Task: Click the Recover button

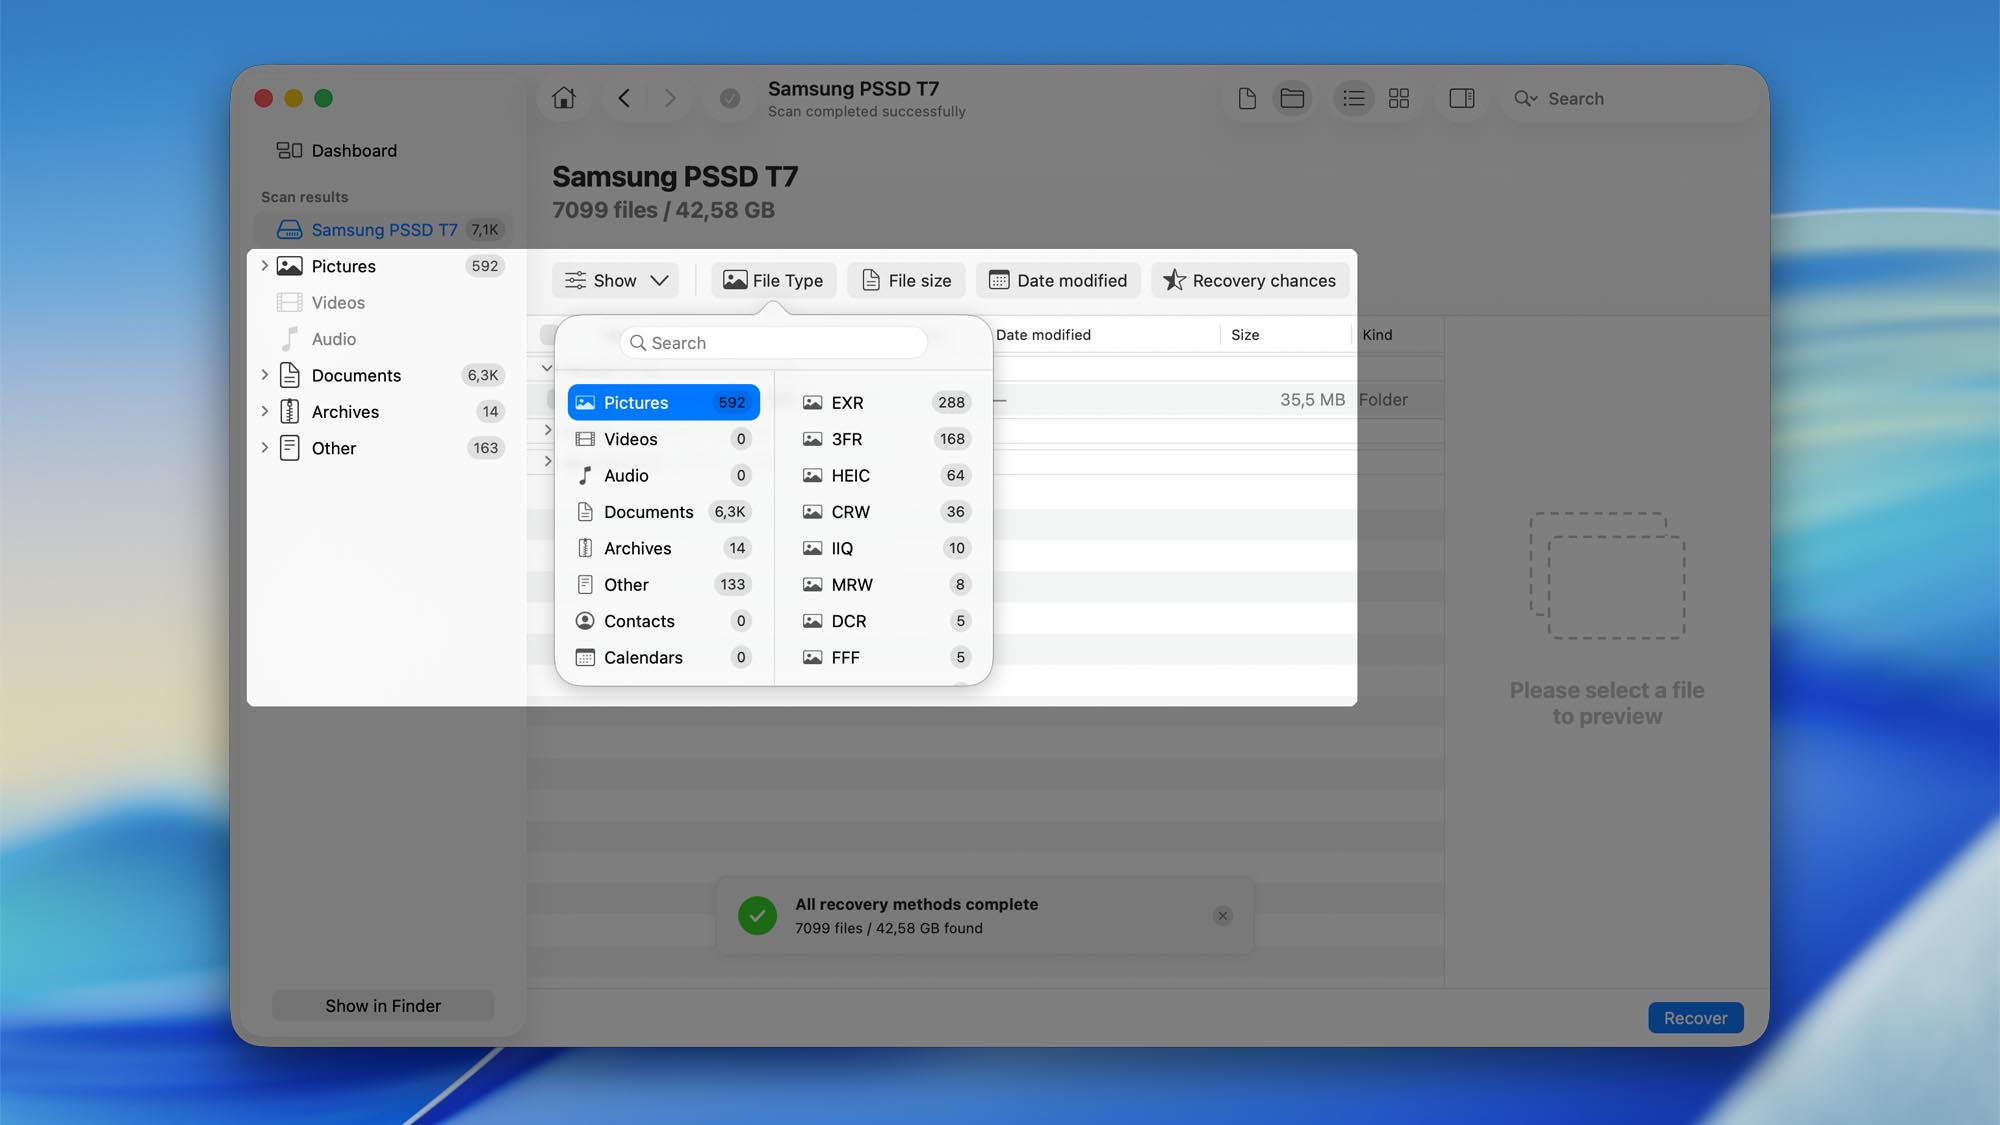Action: click(x=1695, y=1017)
